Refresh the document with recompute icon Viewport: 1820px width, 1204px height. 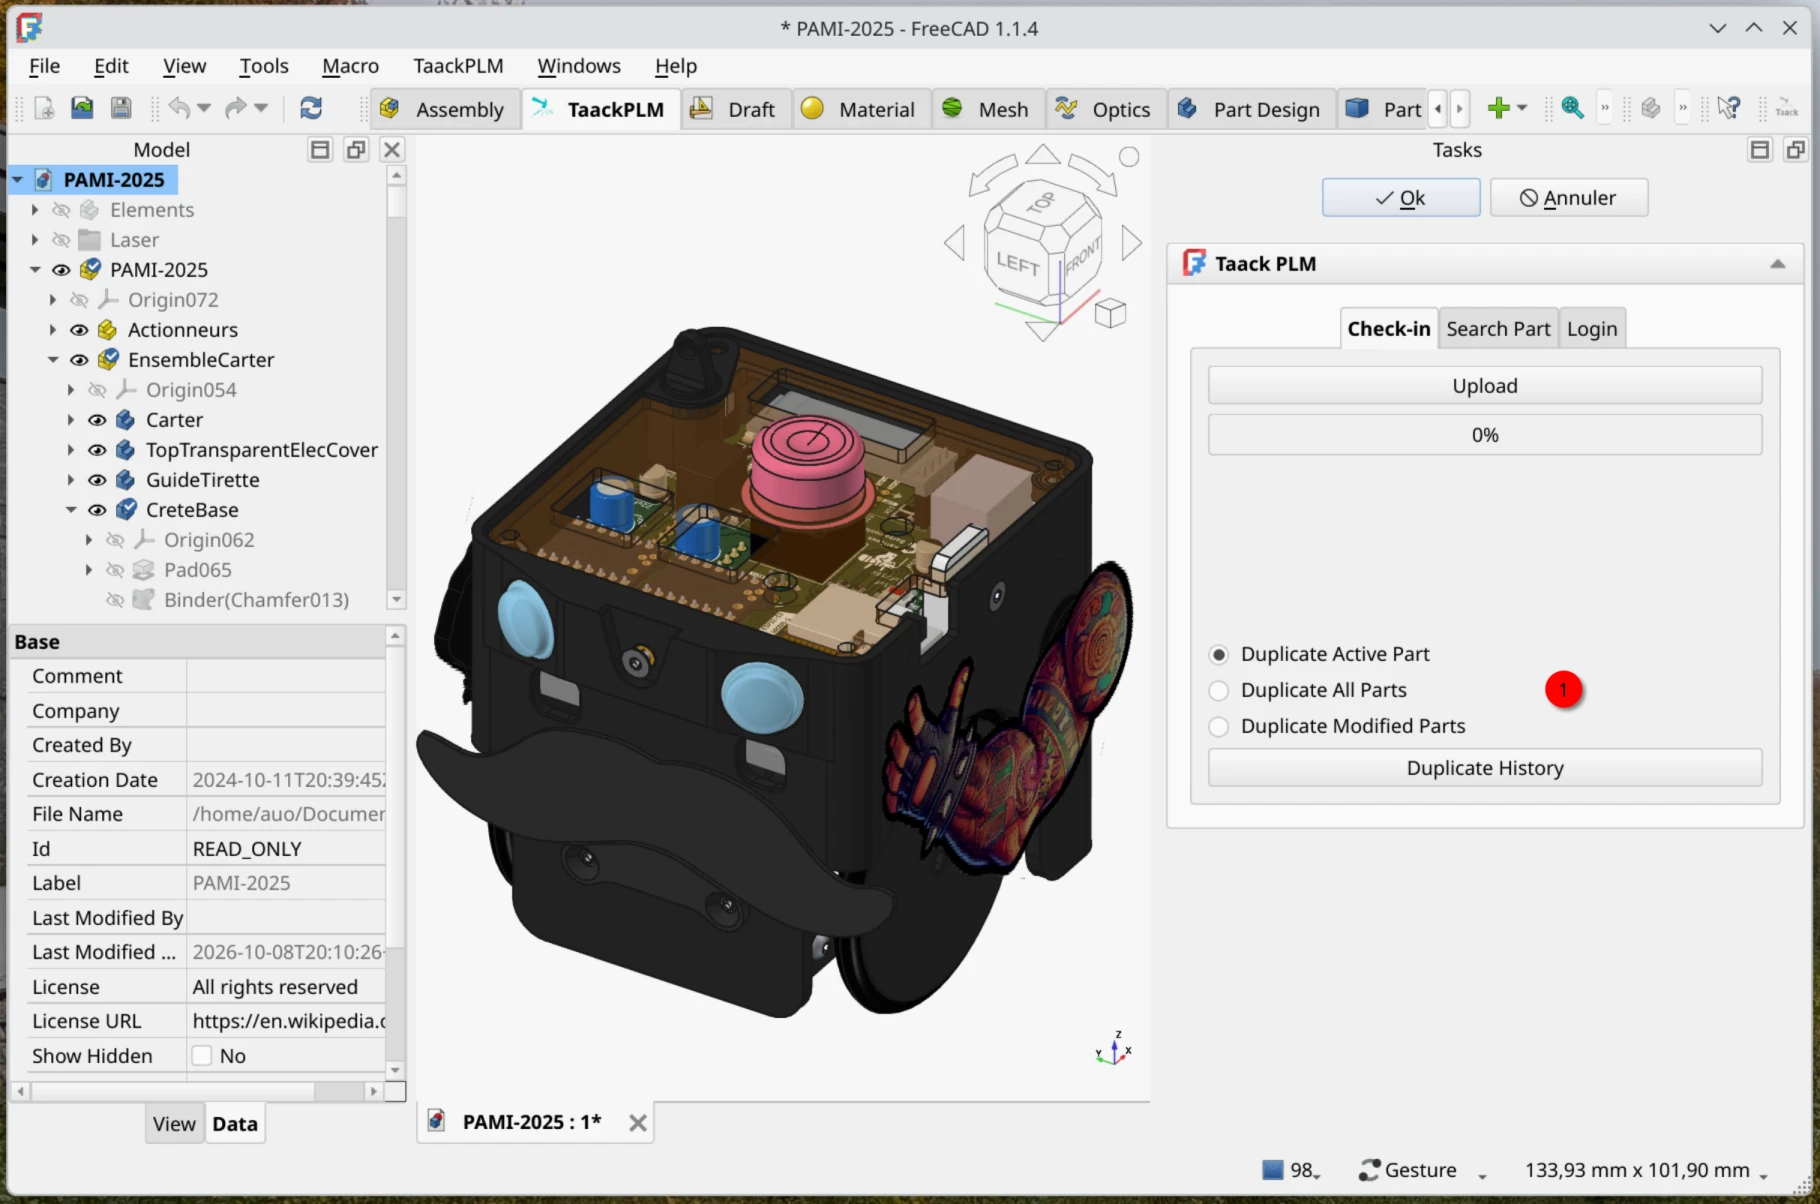[311, 108]
